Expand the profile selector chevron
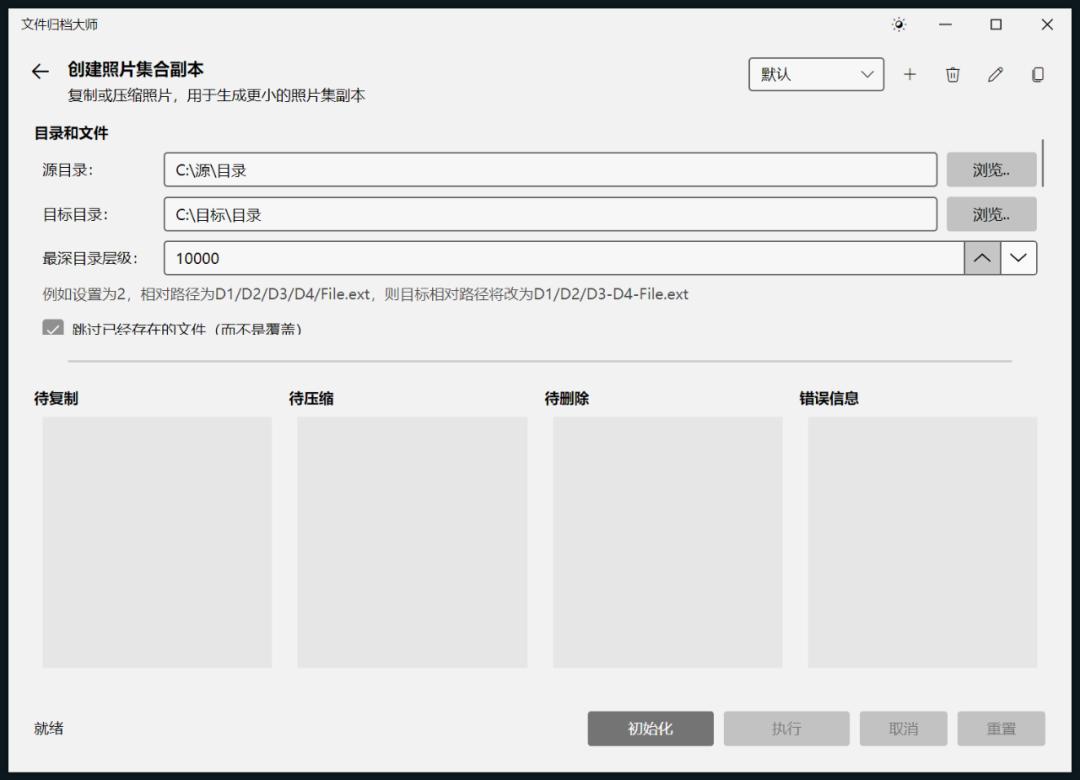 point(868,74)
